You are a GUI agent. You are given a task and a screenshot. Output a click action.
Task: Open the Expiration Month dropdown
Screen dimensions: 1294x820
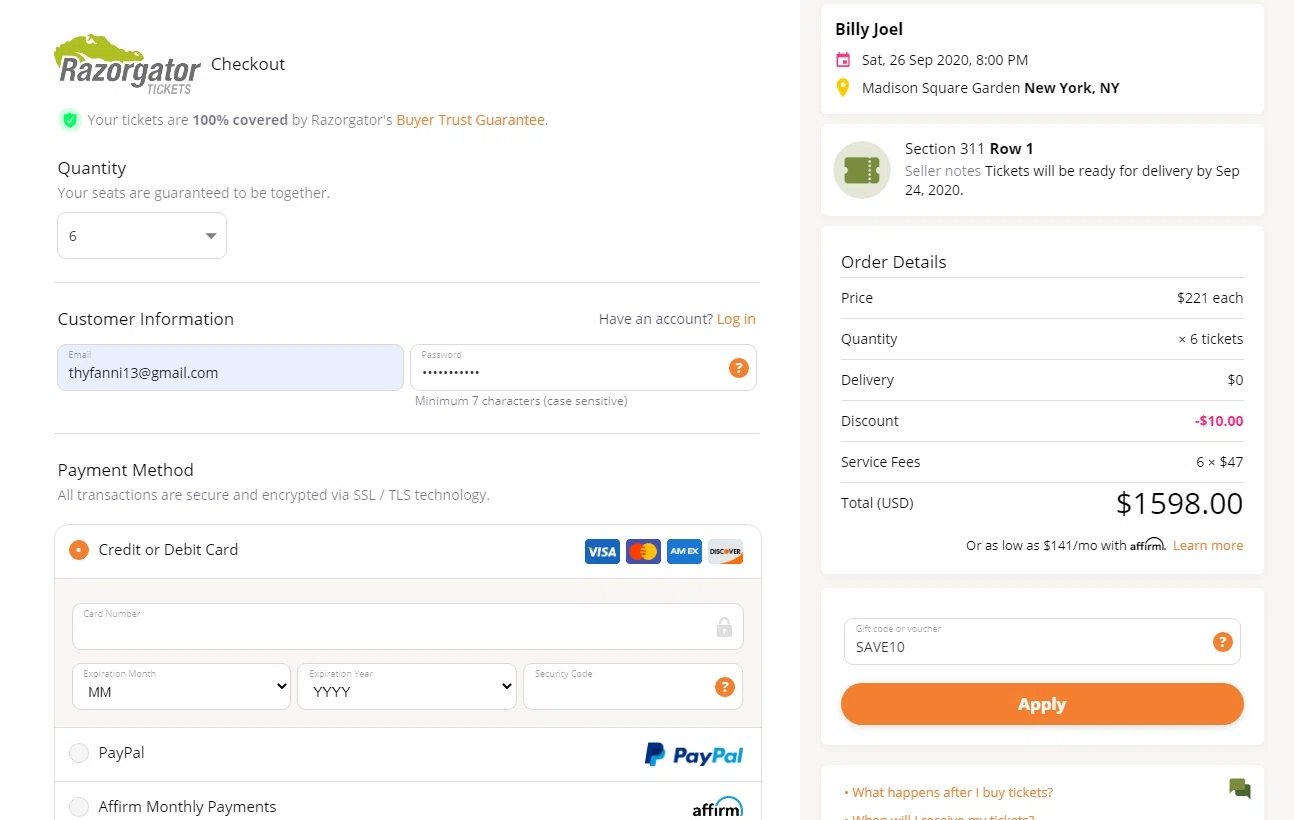coord(182,687)
